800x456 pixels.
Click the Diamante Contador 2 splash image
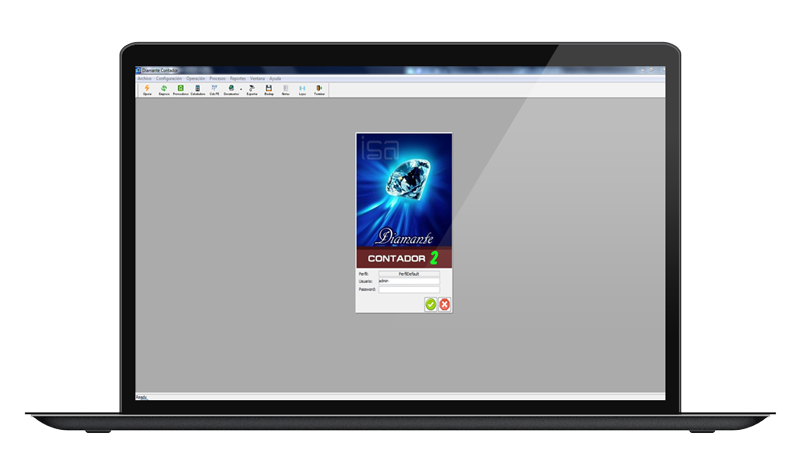(404, 200)
